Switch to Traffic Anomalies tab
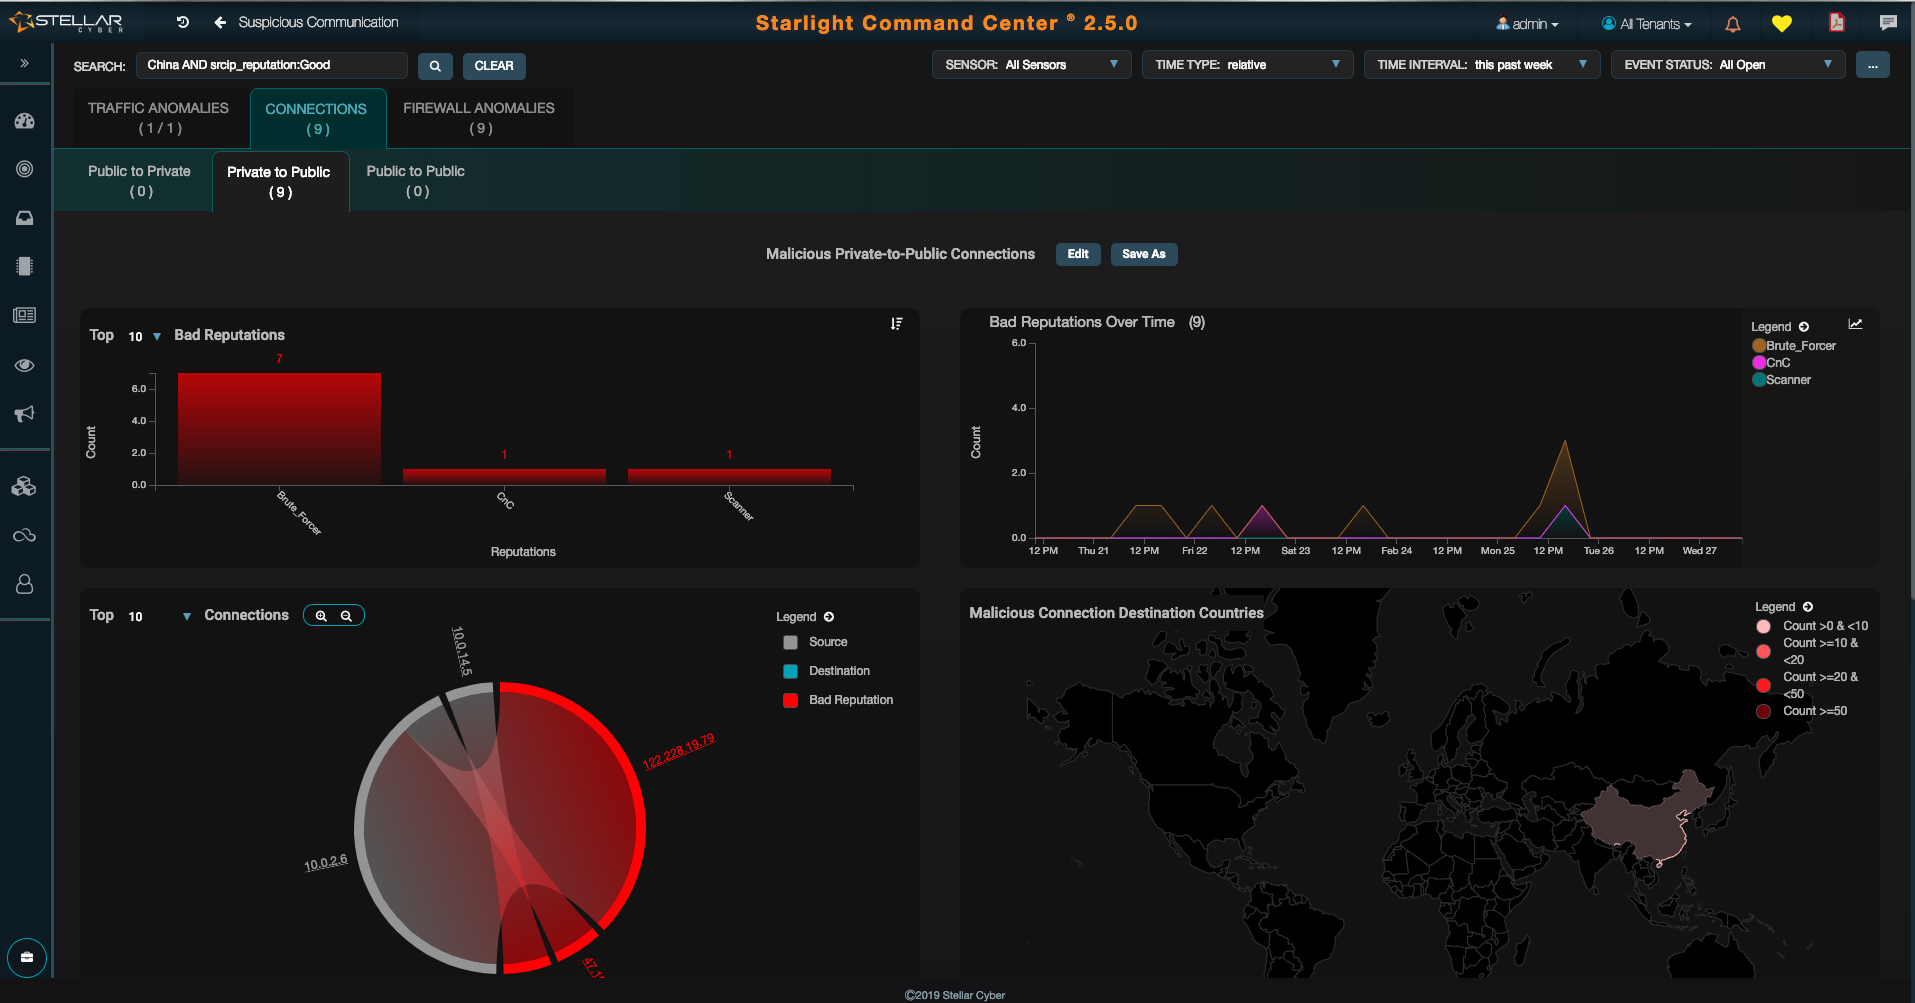 [x=159, y=118]
